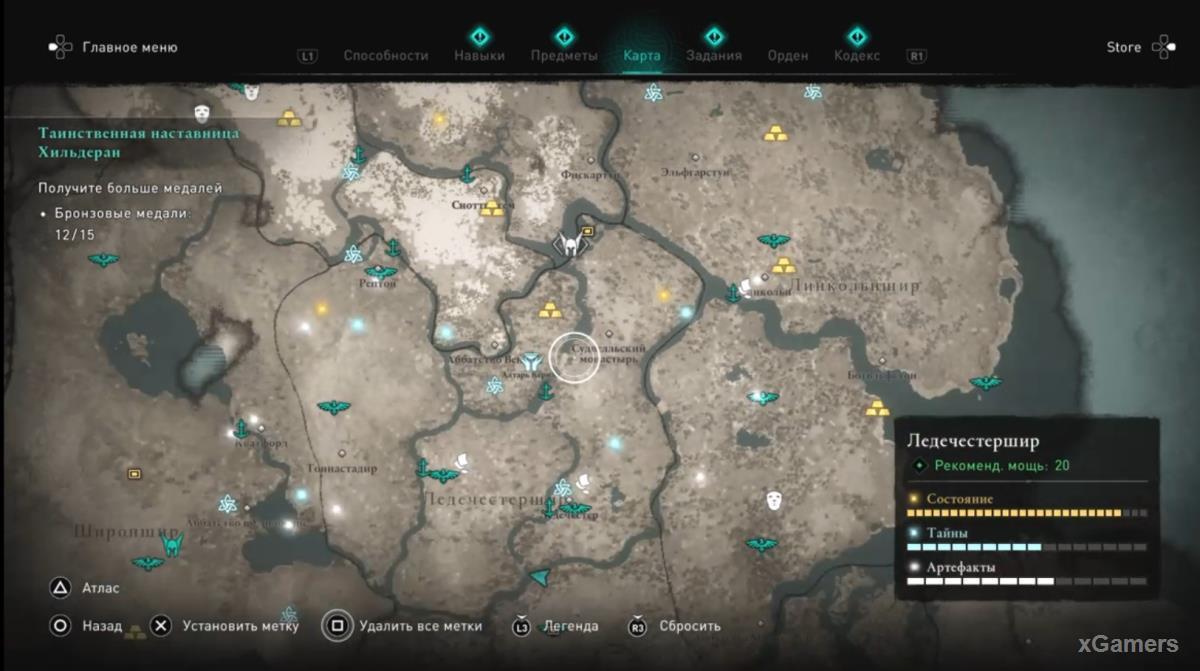Image resolution: width=1200 pixels, height=671 pixels.
Task: Click Установить метку prompt
Action: [225, 627]
